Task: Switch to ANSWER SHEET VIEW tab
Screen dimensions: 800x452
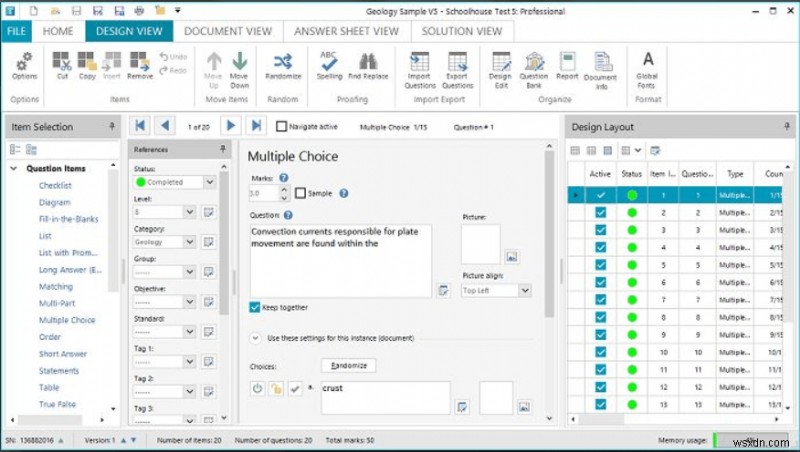Action: (x=346, y=31)
